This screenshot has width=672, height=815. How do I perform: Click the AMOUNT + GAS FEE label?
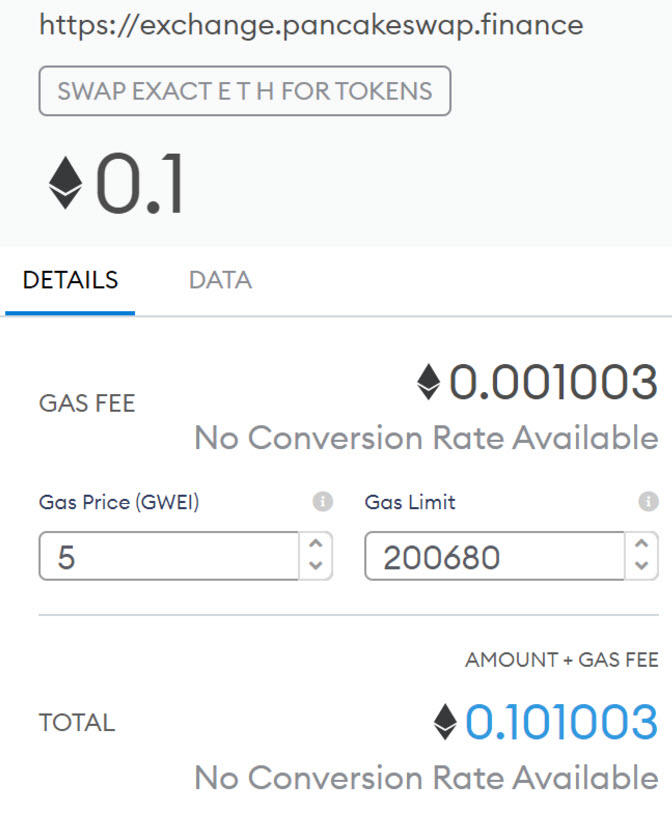562,660
